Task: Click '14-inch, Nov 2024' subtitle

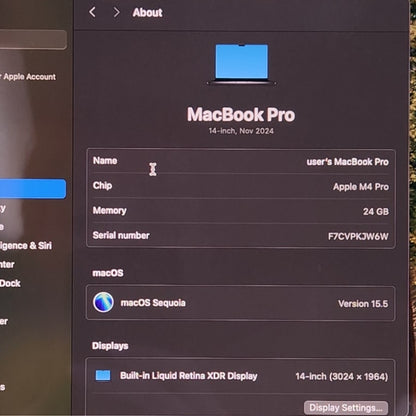Action: (241, 131)
